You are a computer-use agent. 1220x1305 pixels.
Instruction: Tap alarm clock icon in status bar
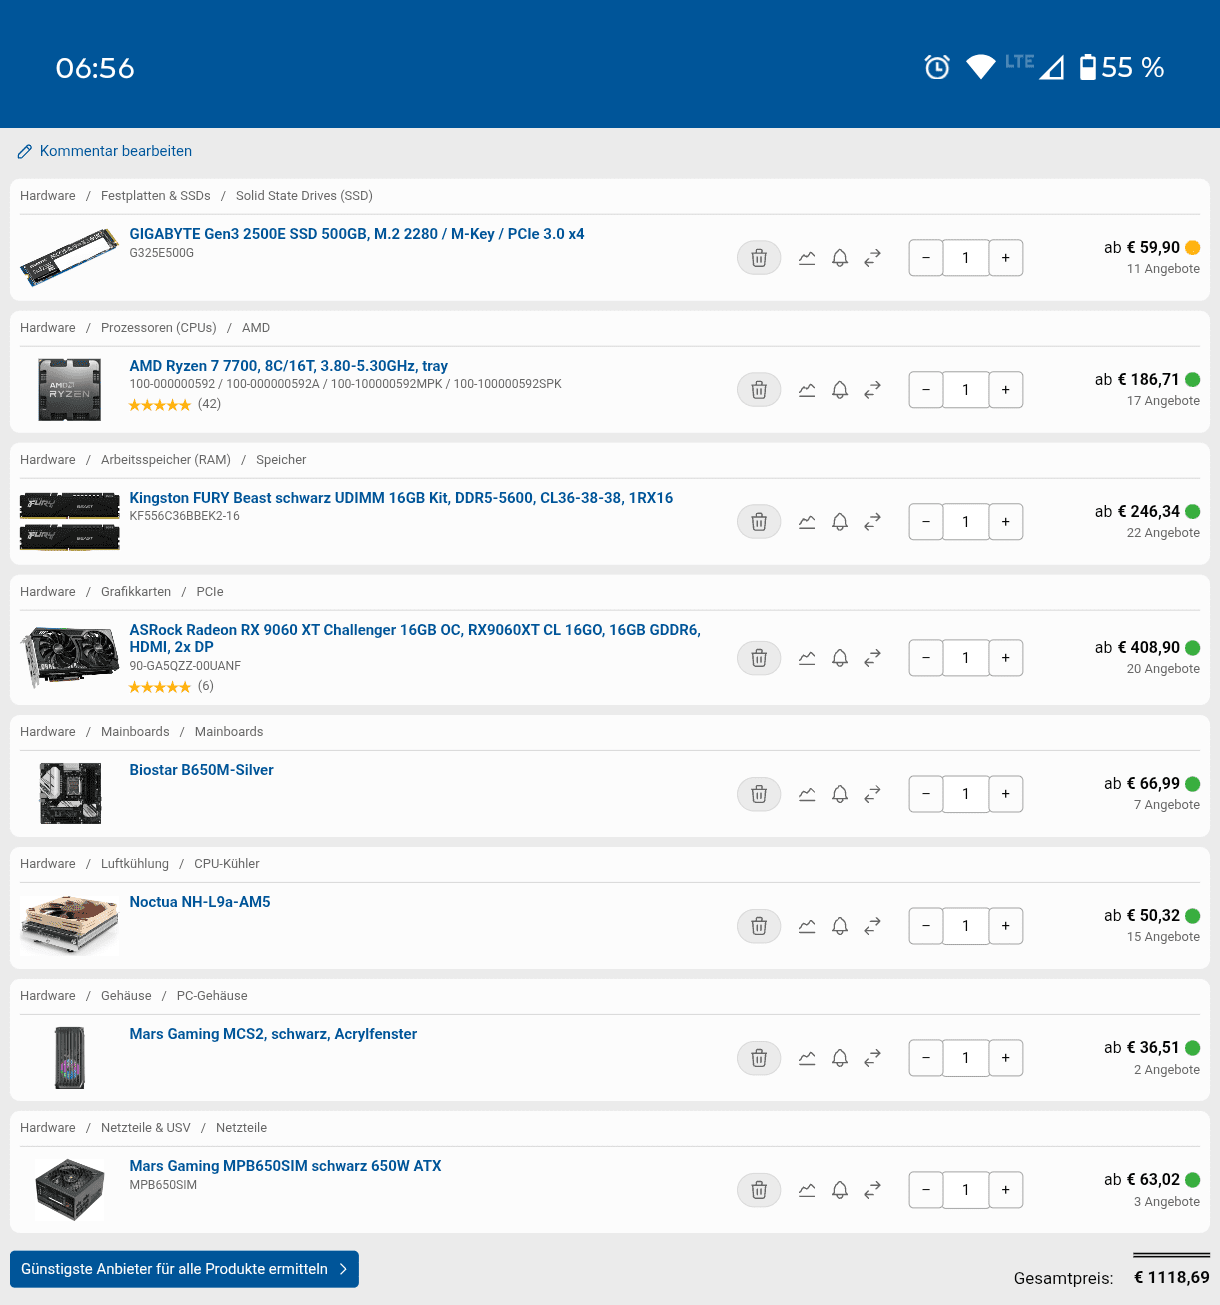coord(937,67)
